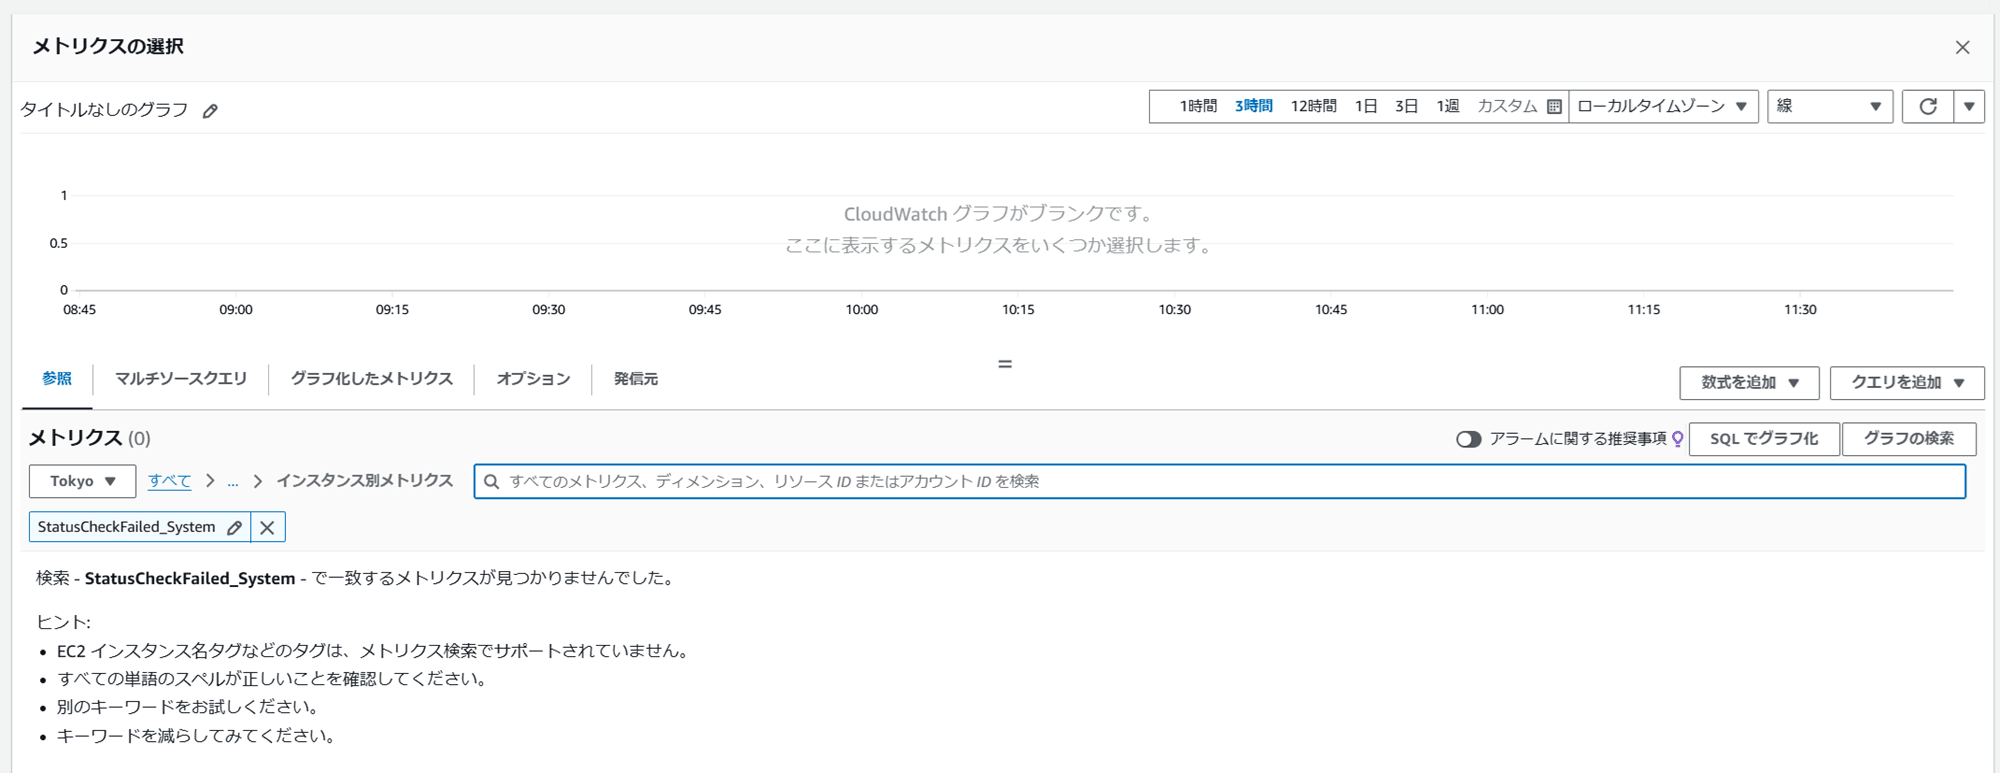The height and width of the screenshot is (773, 2000).
Task: Open the refresh options dropdown arrow
Action: click(x=1969, y=106)
